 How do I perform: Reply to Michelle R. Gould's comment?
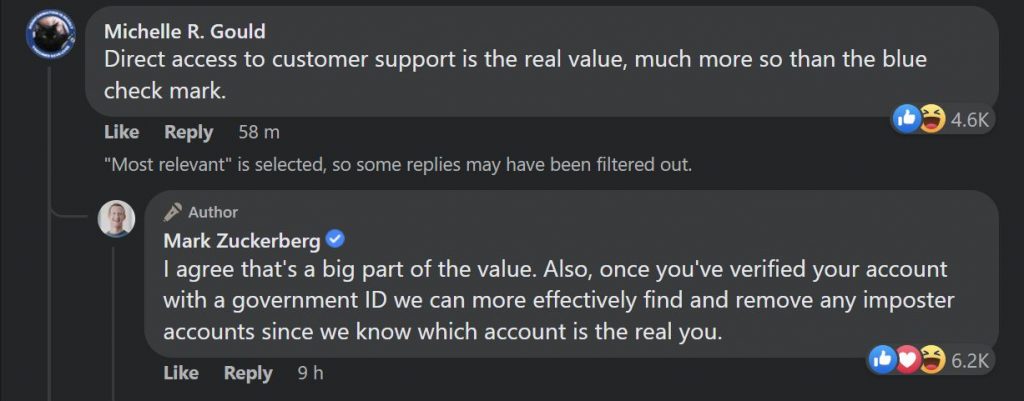[189, 132]
